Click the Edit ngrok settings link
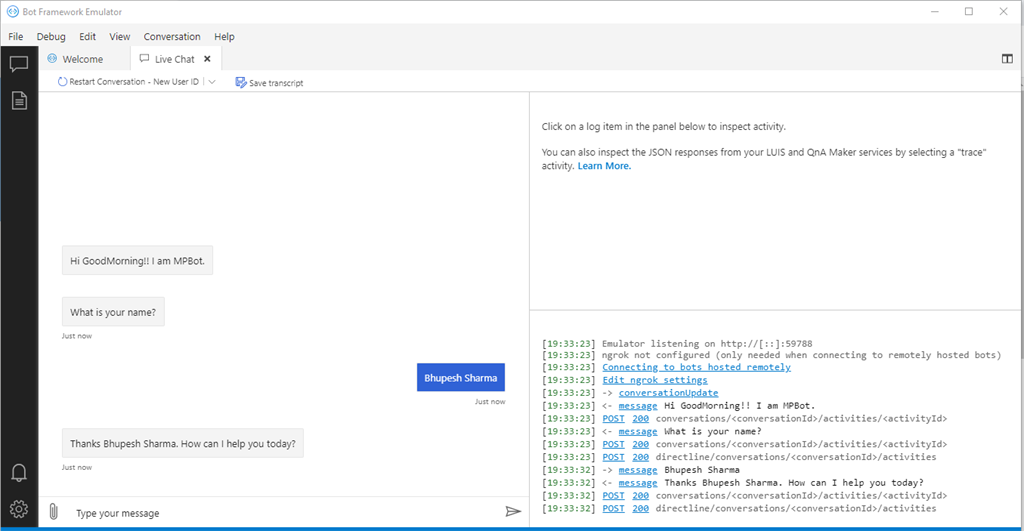 pyautogui.click(x=654, y=379)
